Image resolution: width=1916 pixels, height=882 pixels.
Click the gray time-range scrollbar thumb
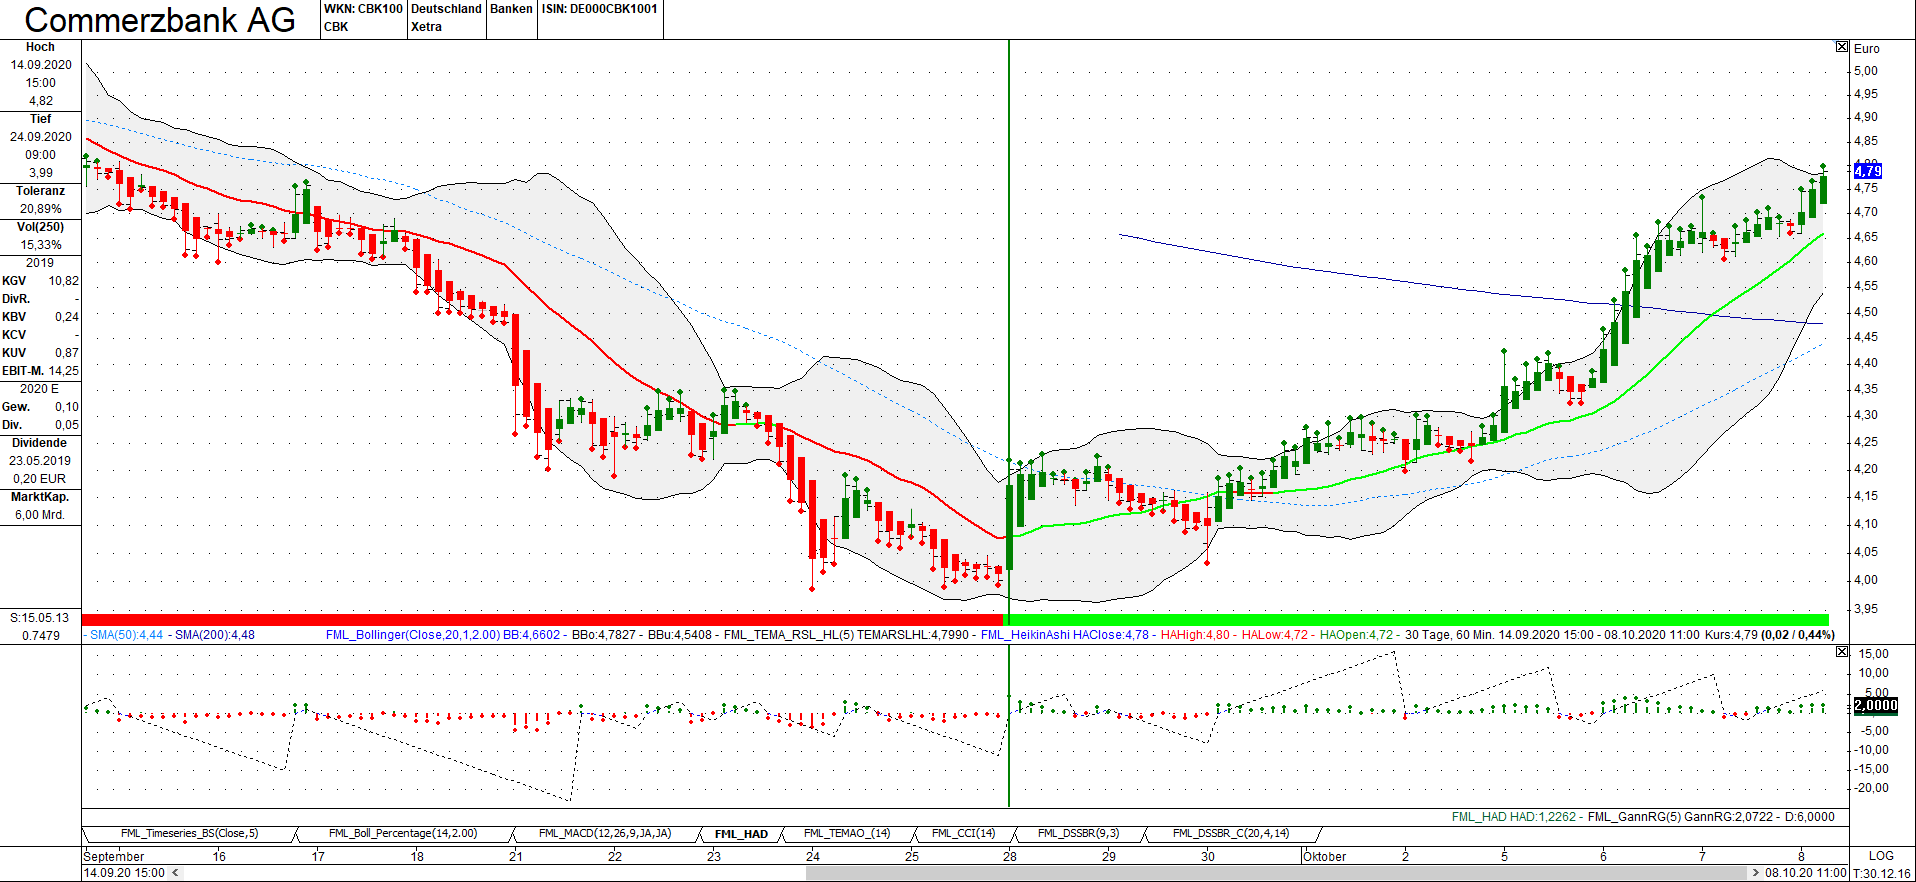pos(1277,873)
